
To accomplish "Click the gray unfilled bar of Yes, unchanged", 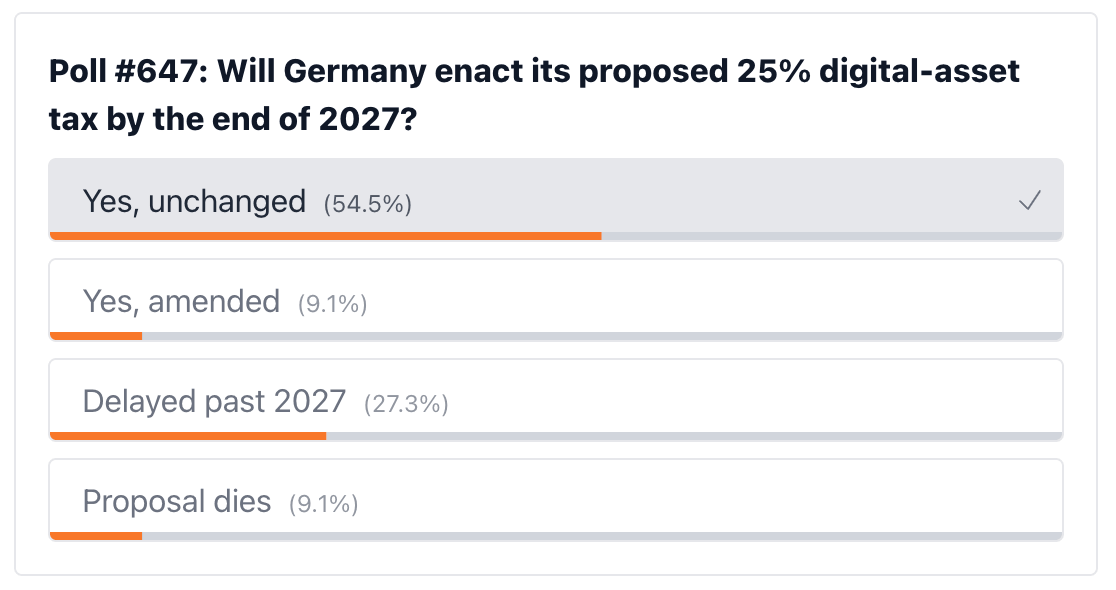I will [832, 236].
